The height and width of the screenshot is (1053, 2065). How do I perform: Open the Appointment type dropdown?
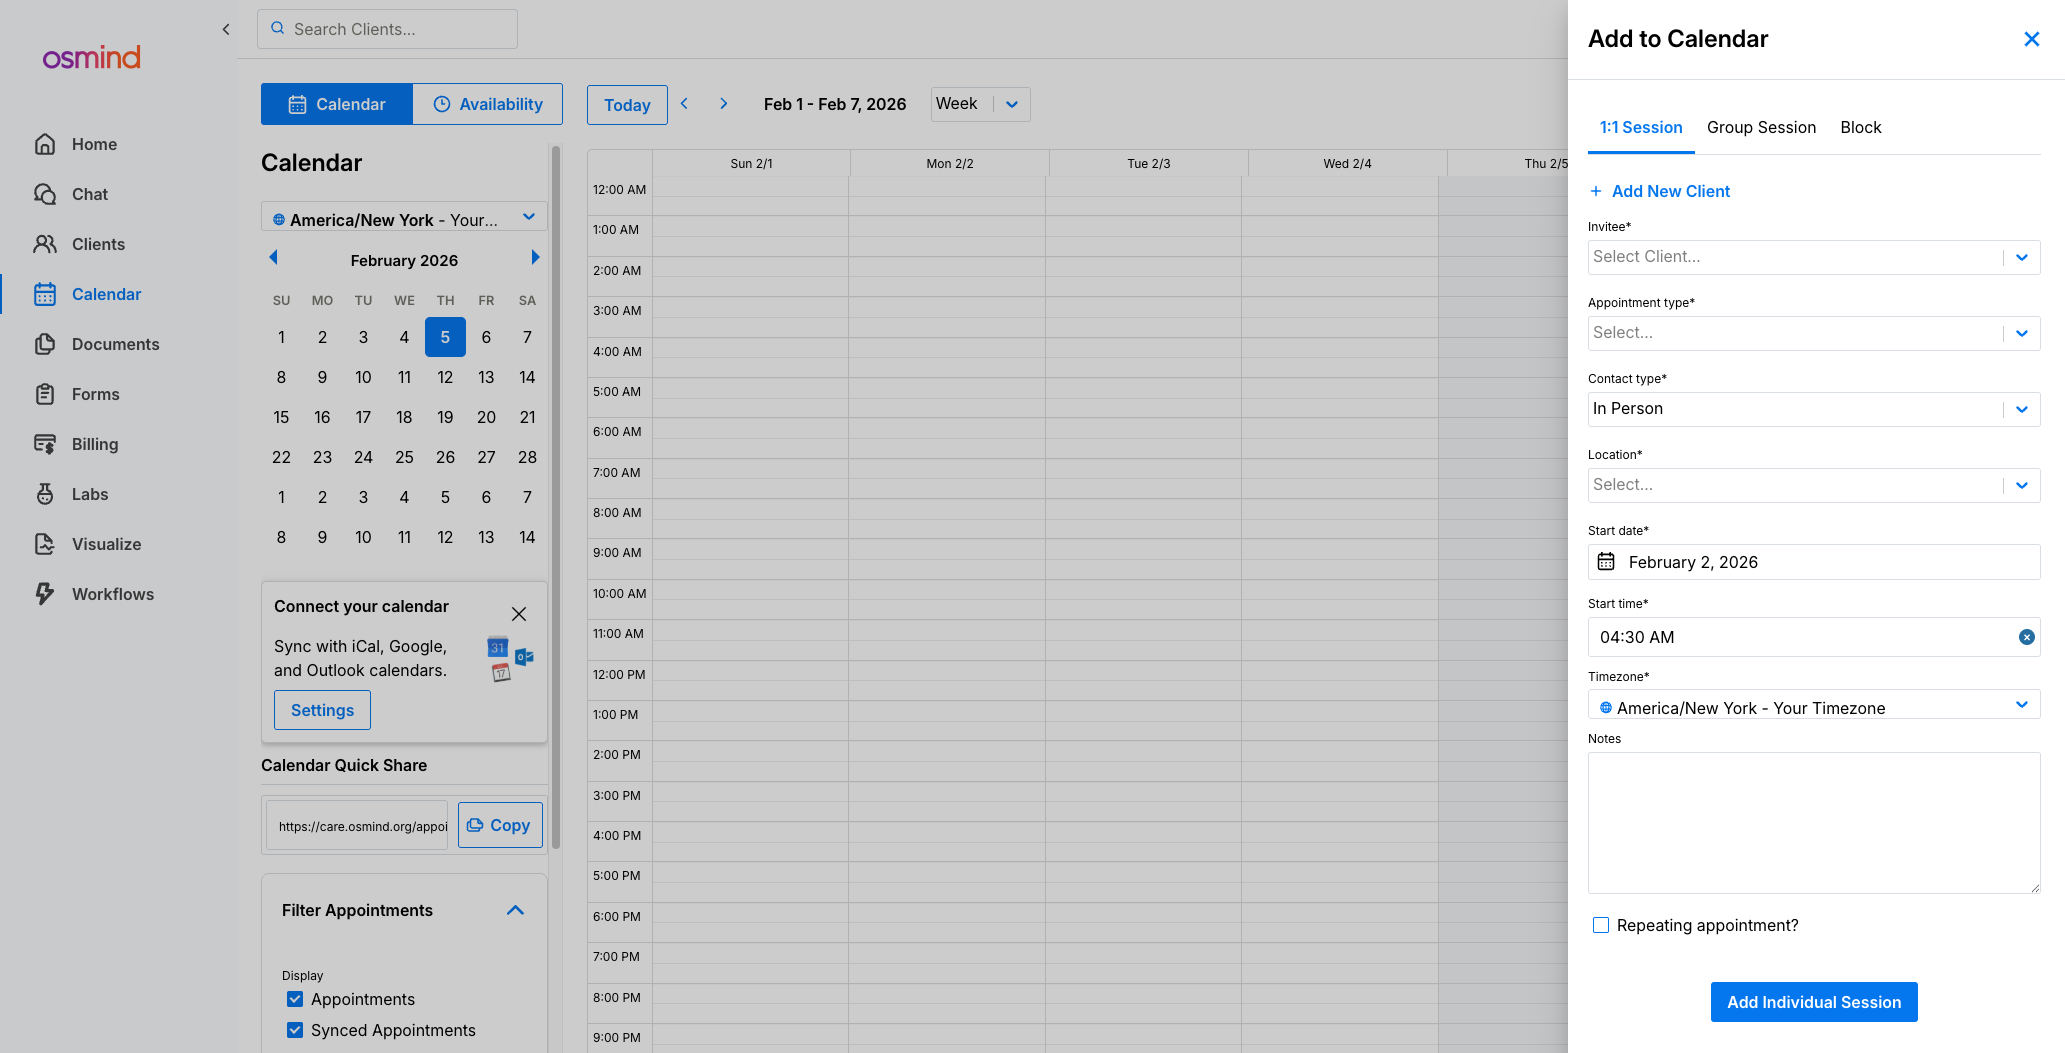pos(1814,333)
